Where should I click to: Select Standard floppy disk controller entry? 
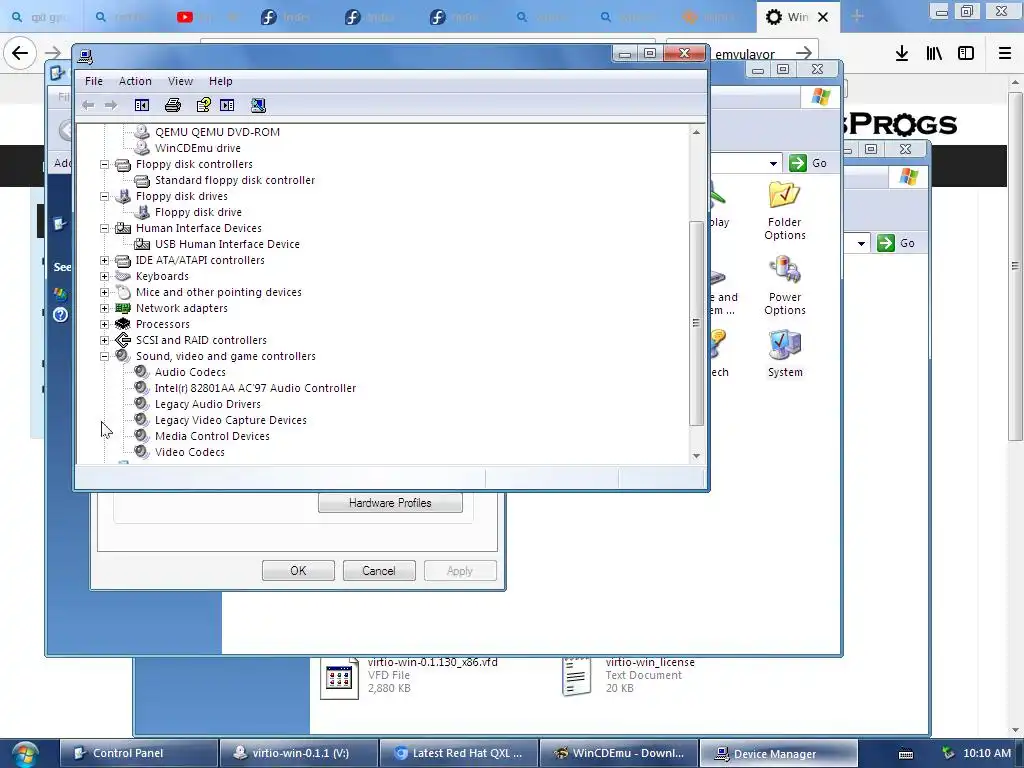coord(234,180)
